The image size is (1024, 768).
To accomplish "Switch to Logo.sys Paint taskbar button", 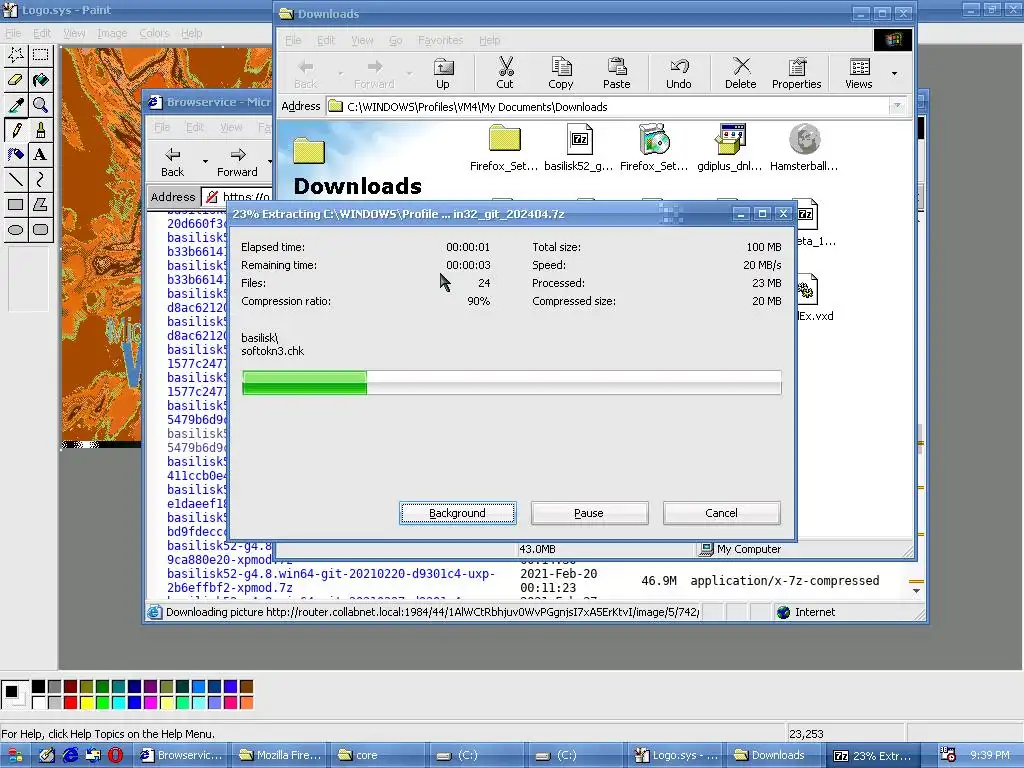I will click(676, 756).
